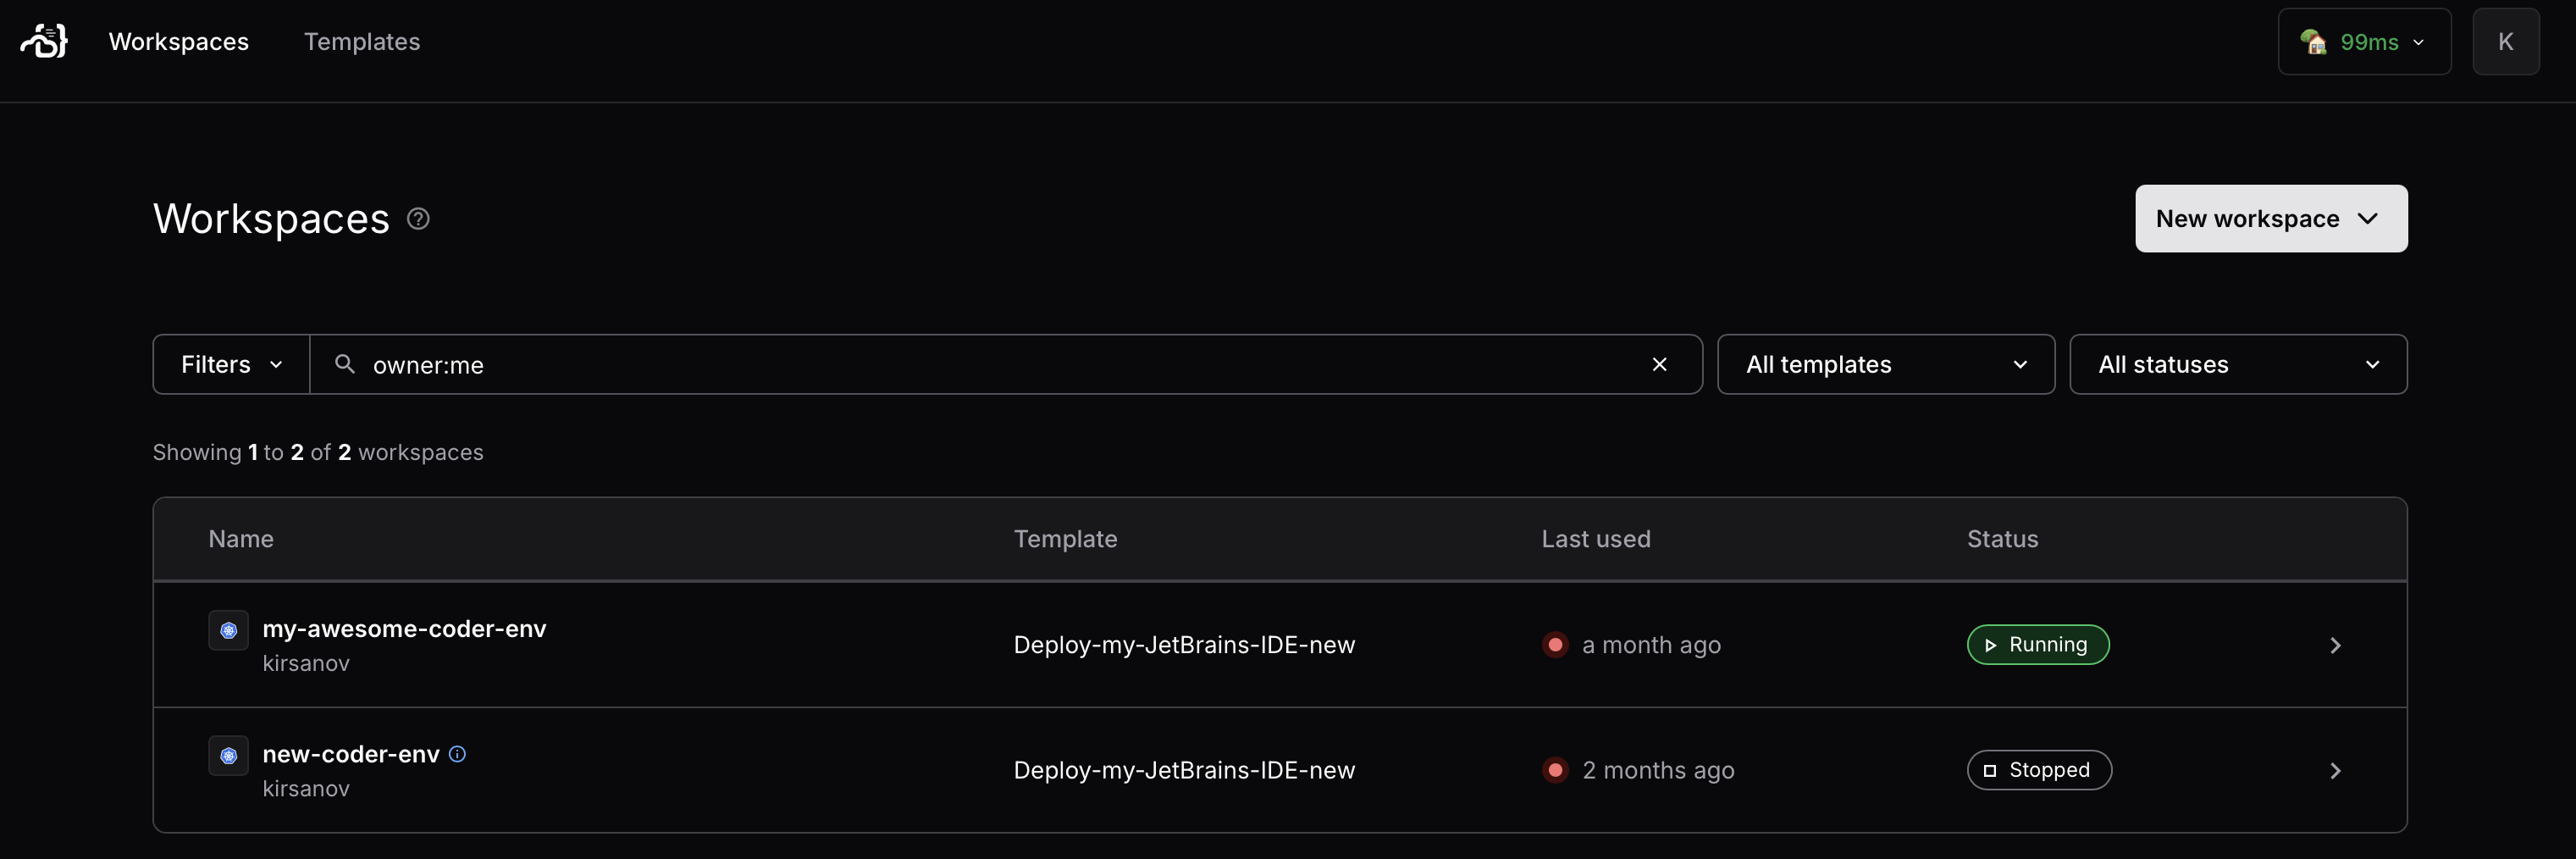Image resolution: width=2576 pixels, height=859 pixels.
Task: Click the Last used column header
Action: click(1595, 539)
